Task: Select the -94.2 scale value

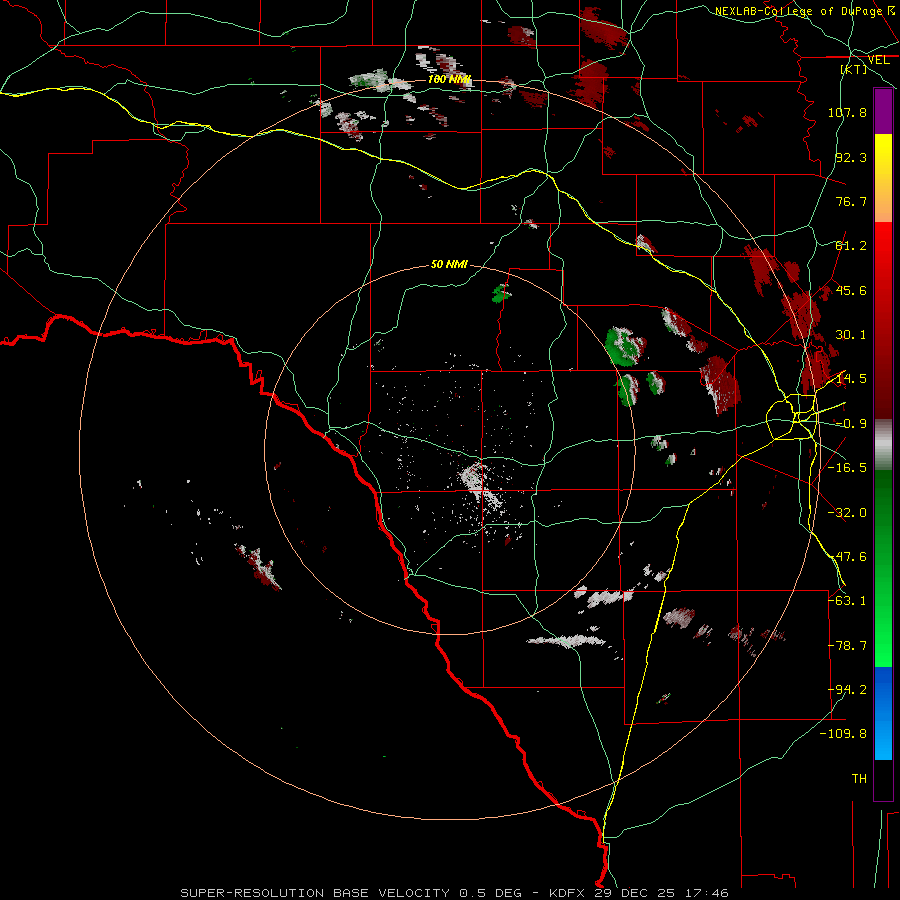Action: pyautogui.click(x=847, y=690)
